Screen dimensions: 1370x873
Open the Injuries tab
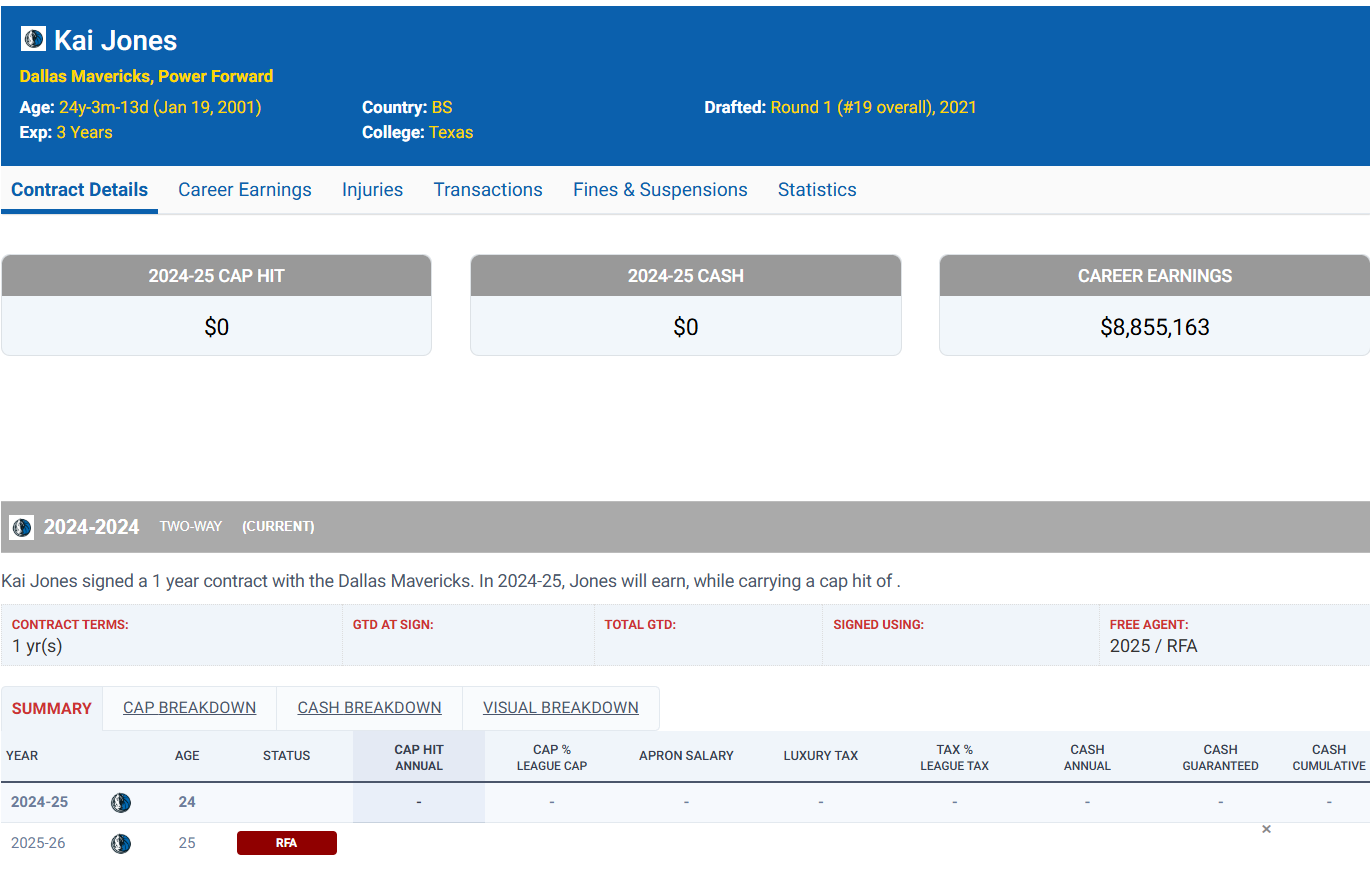pyautogui.click(x=372, y=190)
